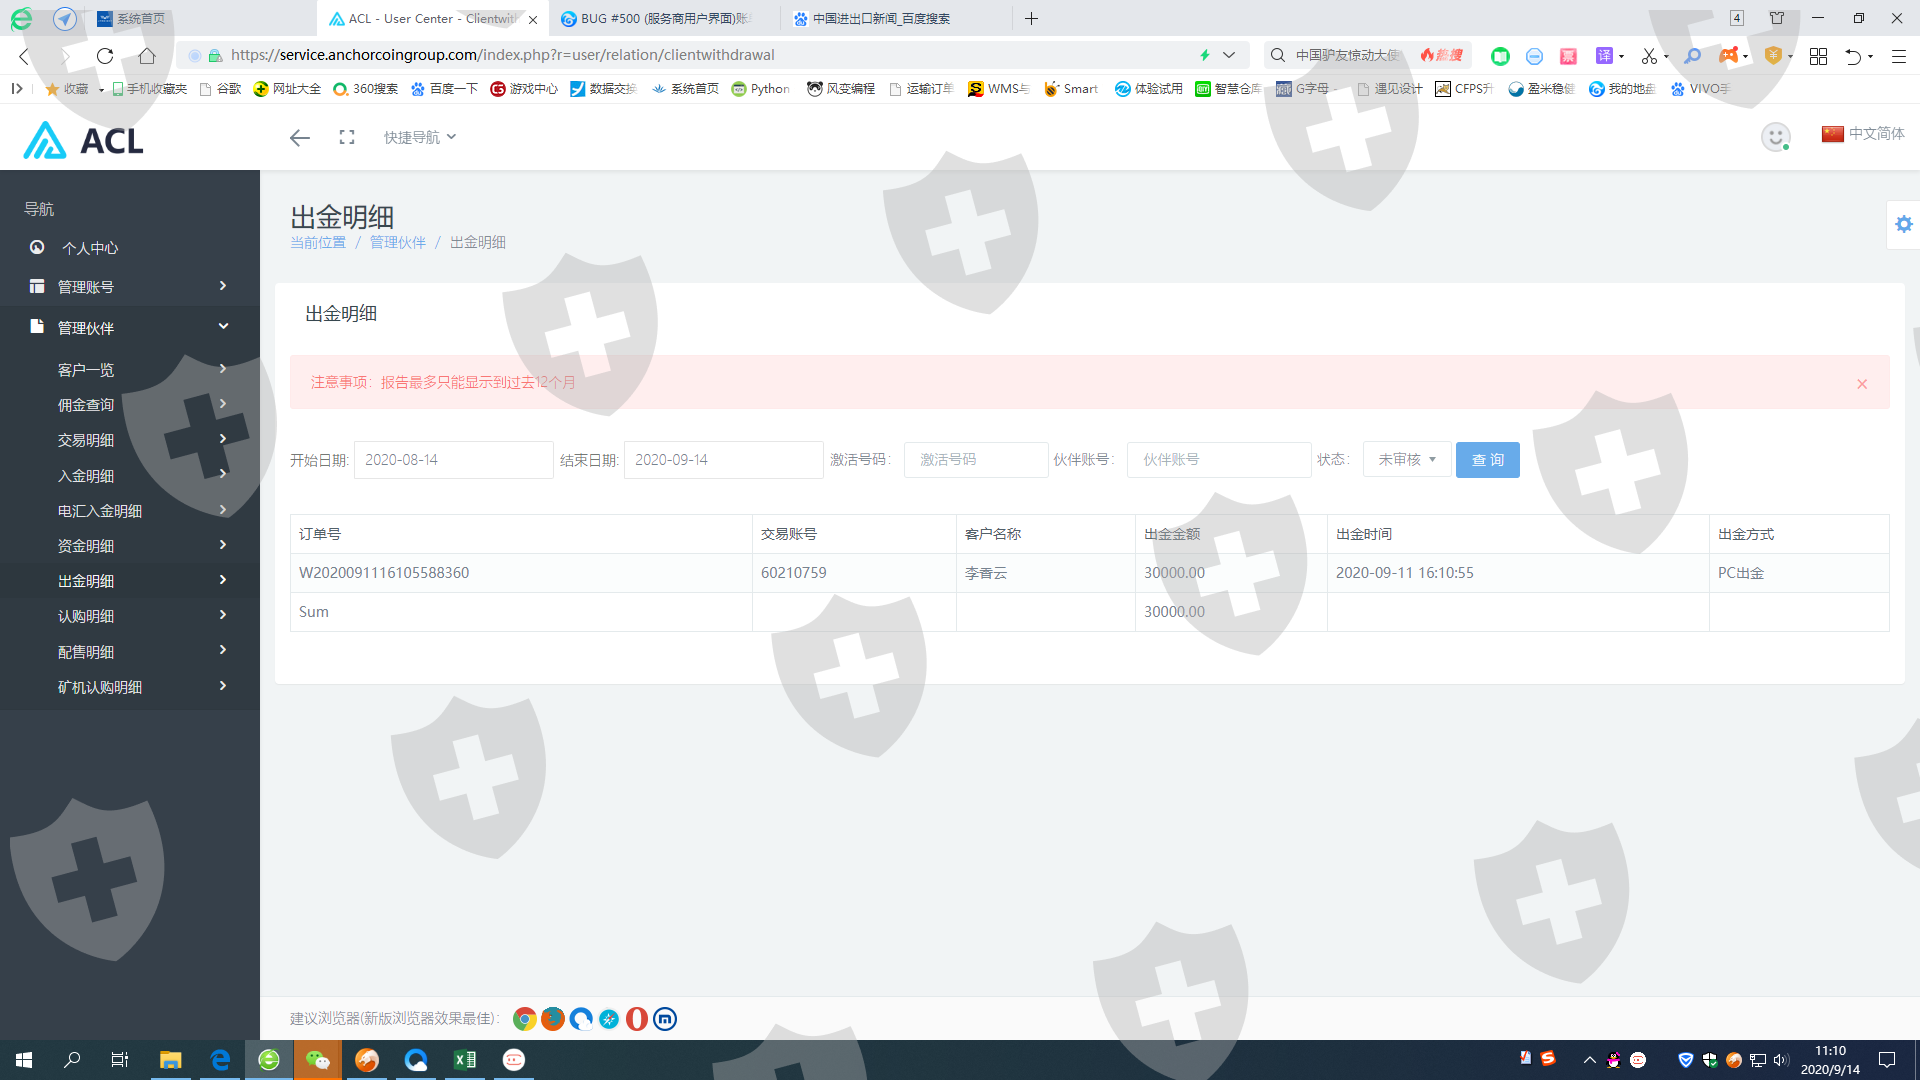This screenshot has height=1080, width=1920.
Task: Select 佣金查询 sidebar item
Action: pos(86,405)
